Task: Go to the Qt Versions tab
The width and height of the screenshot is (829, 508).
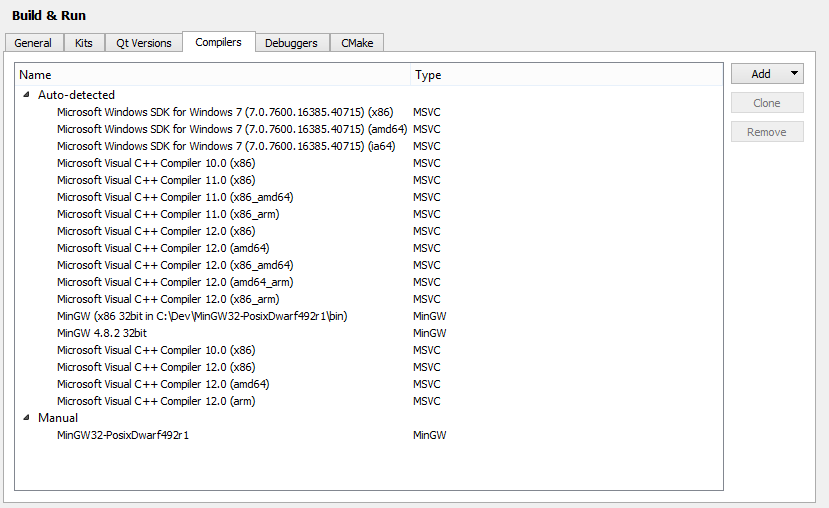Action: click(x=144, y=43)
